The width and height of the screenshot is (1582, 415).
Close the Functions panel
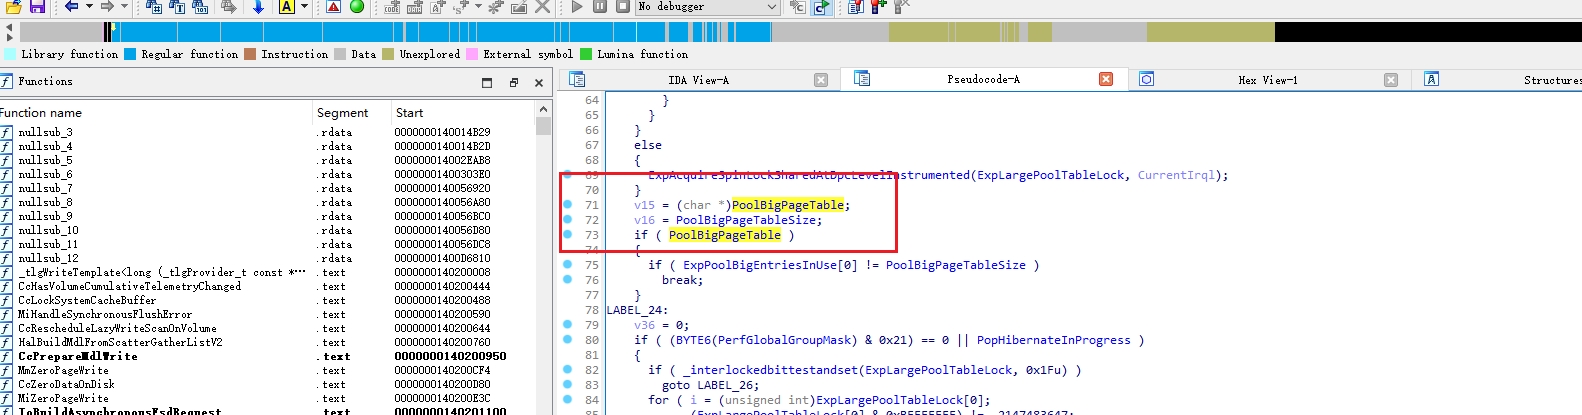[x=539, y=82]
